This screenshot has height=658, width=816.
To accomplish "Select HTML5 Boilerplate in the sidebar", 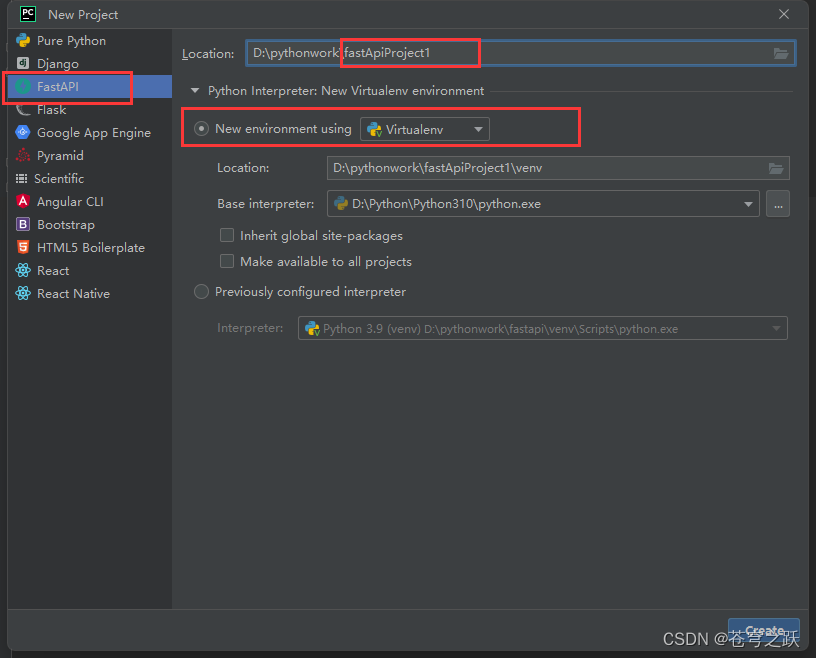I will point(23,247).
